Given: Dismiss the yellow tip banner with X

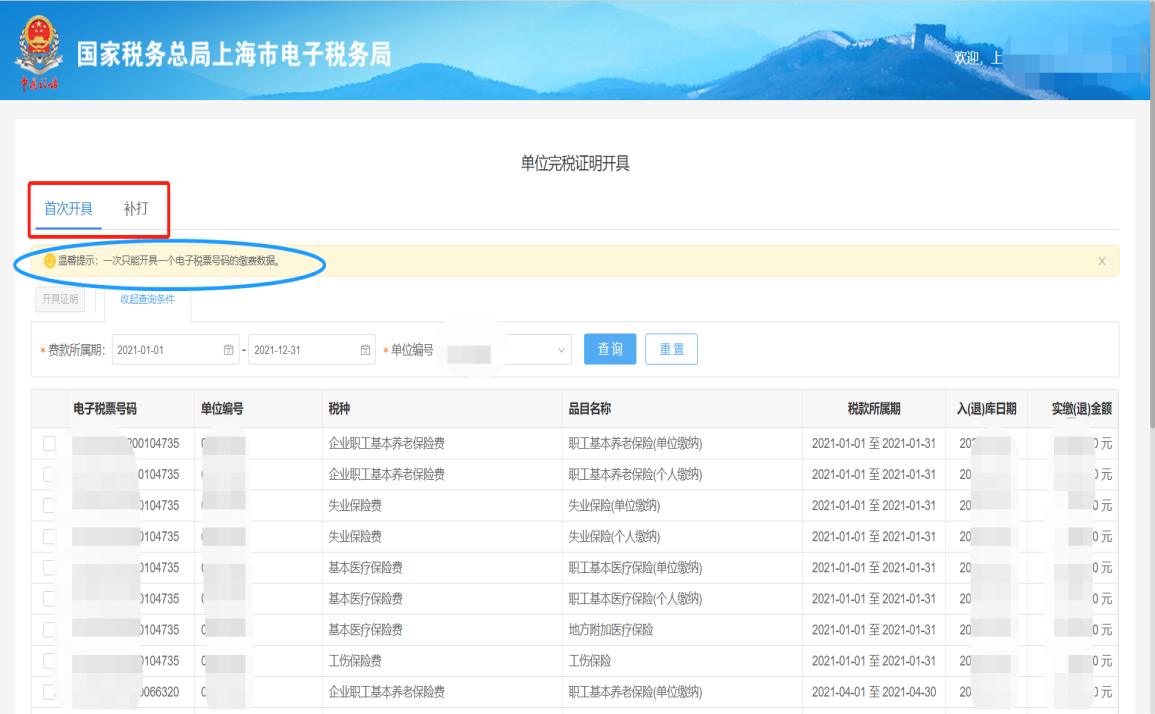Looking at the screenshot, I should (1102, 261).
